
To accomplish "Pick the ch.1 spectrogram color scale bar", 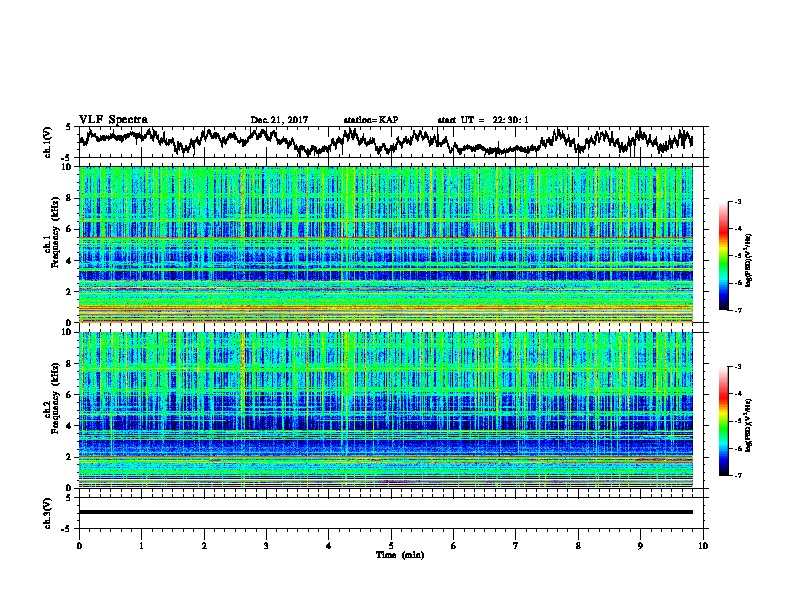I will click(723, 256).
